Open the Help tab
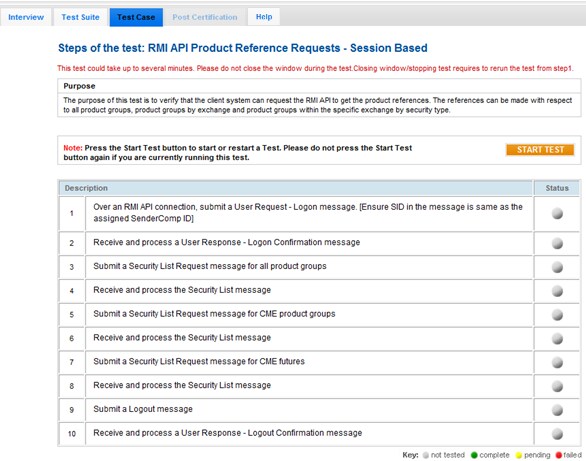Image resolution: width=586 pixels, height=461 pixels. click(x=264, y=17)
